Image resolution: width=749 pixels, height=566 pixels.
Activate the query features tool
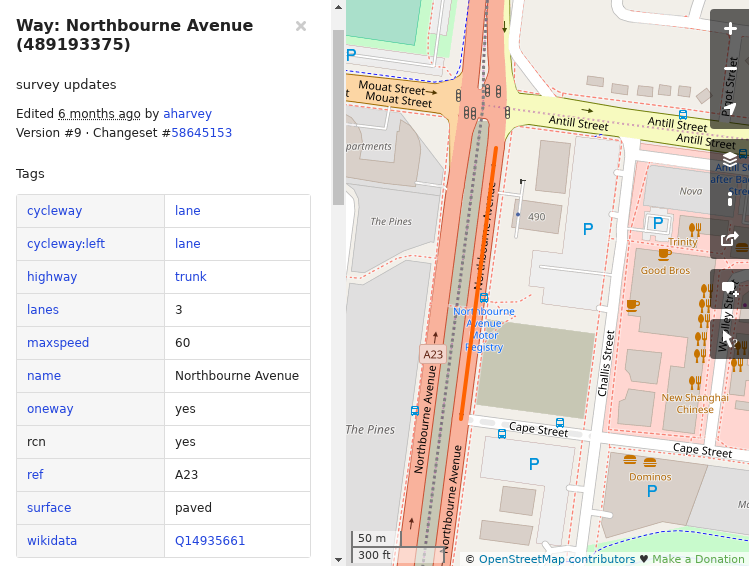click(x=730, y=339)
